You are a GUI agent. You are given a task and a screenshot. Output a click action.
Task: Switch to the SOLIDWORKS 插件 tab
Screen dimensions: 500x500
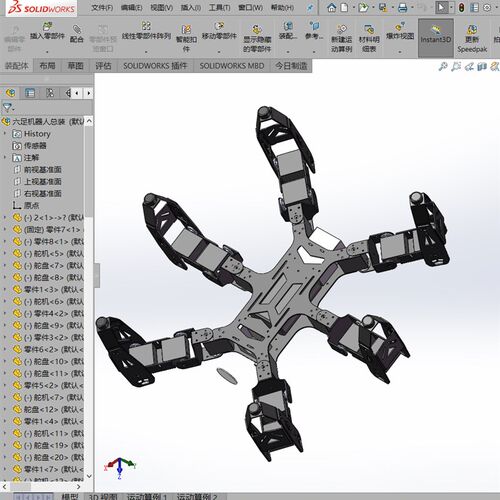click(x=155, y=66)
